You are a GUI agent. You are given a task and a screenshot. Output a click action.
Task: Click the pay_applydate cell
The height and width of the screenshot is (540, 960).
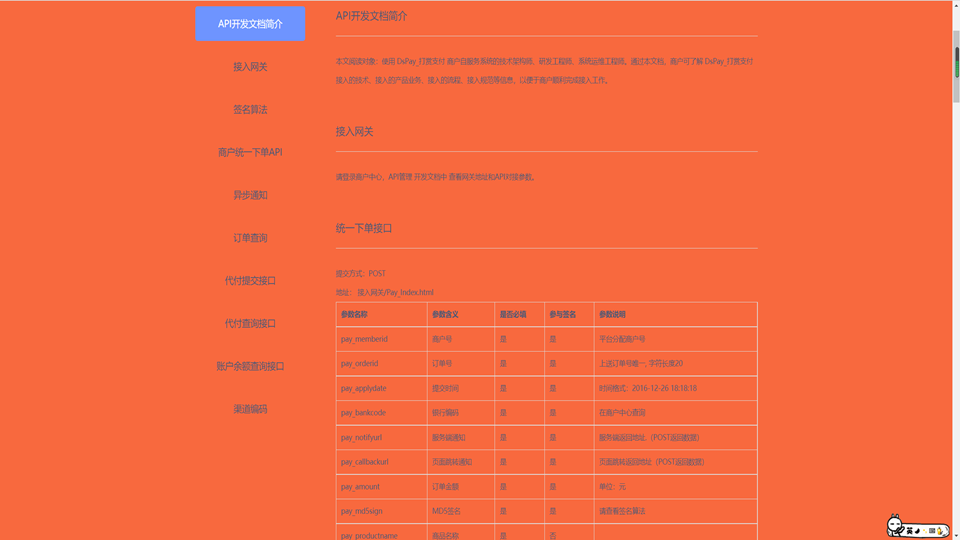(381, 388)
